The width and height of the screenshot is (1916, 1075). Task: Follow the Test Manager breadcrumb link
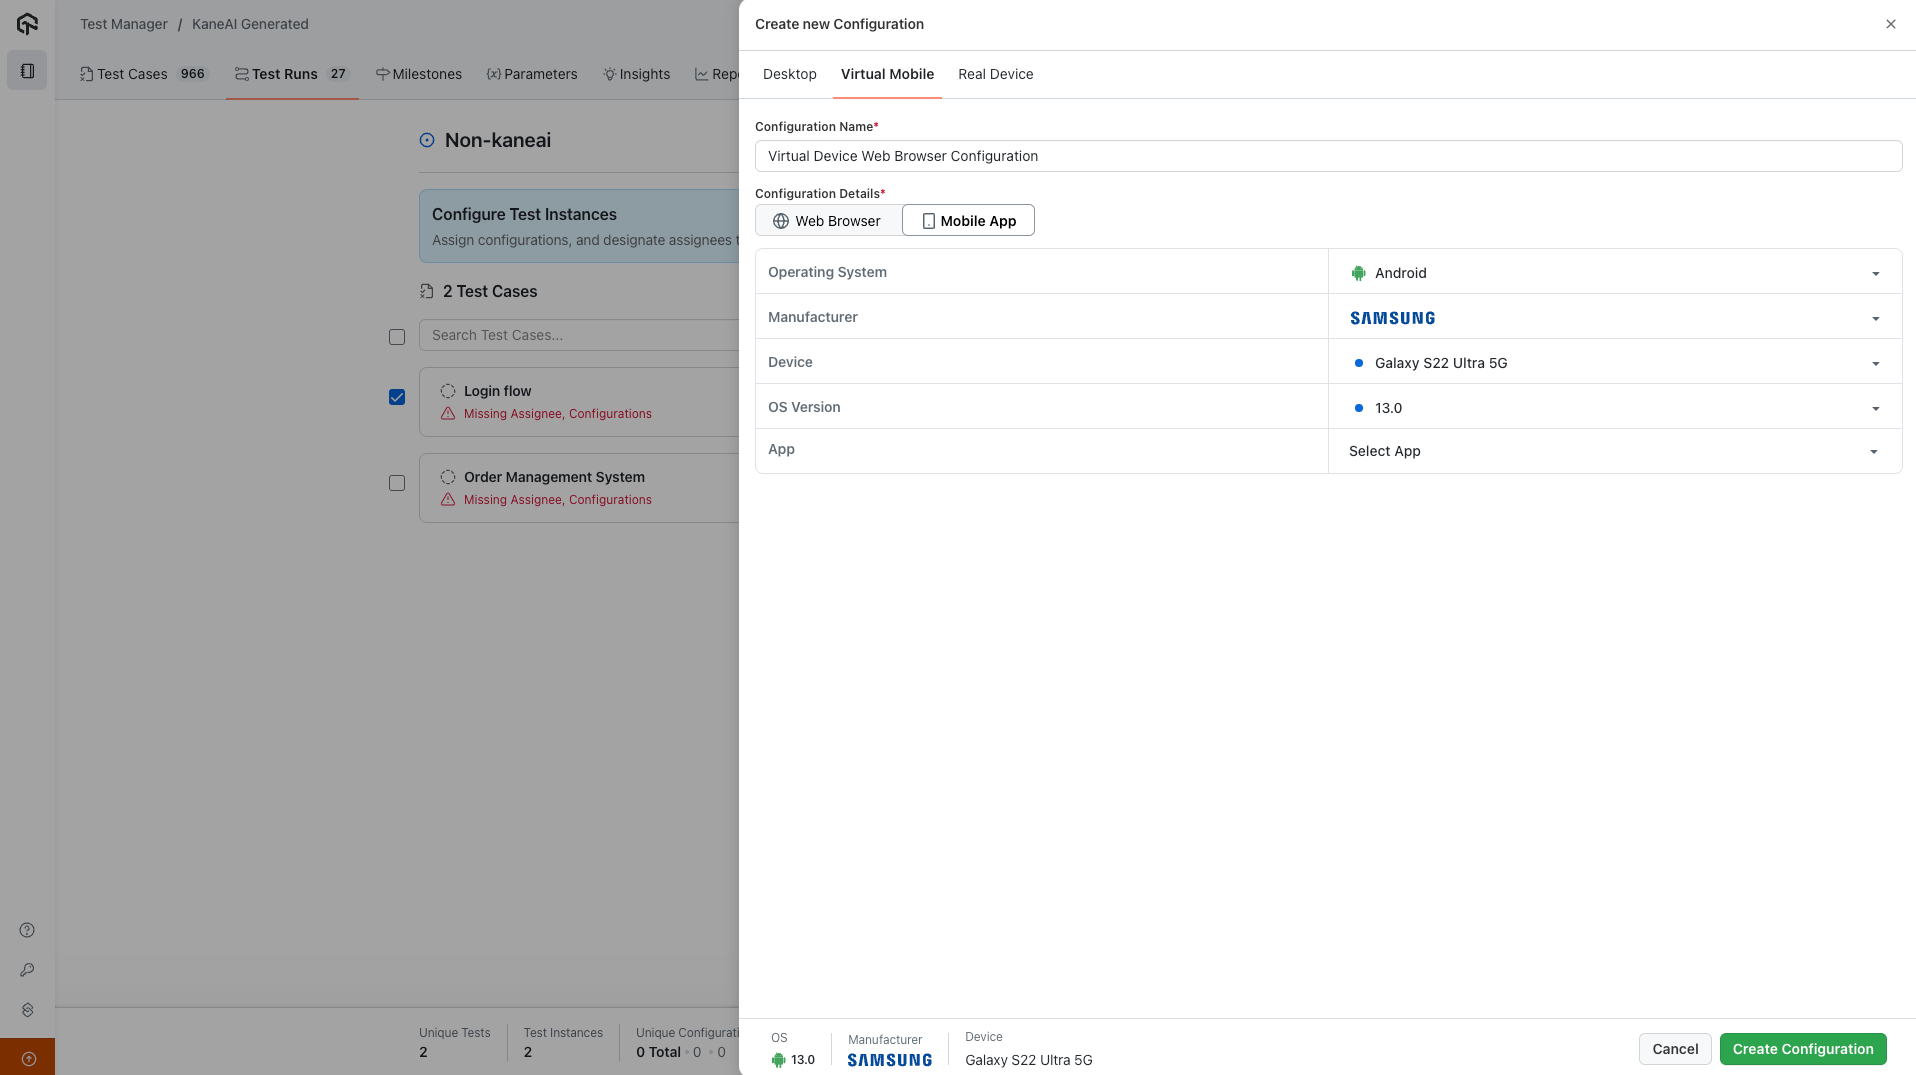coord(123,23)
